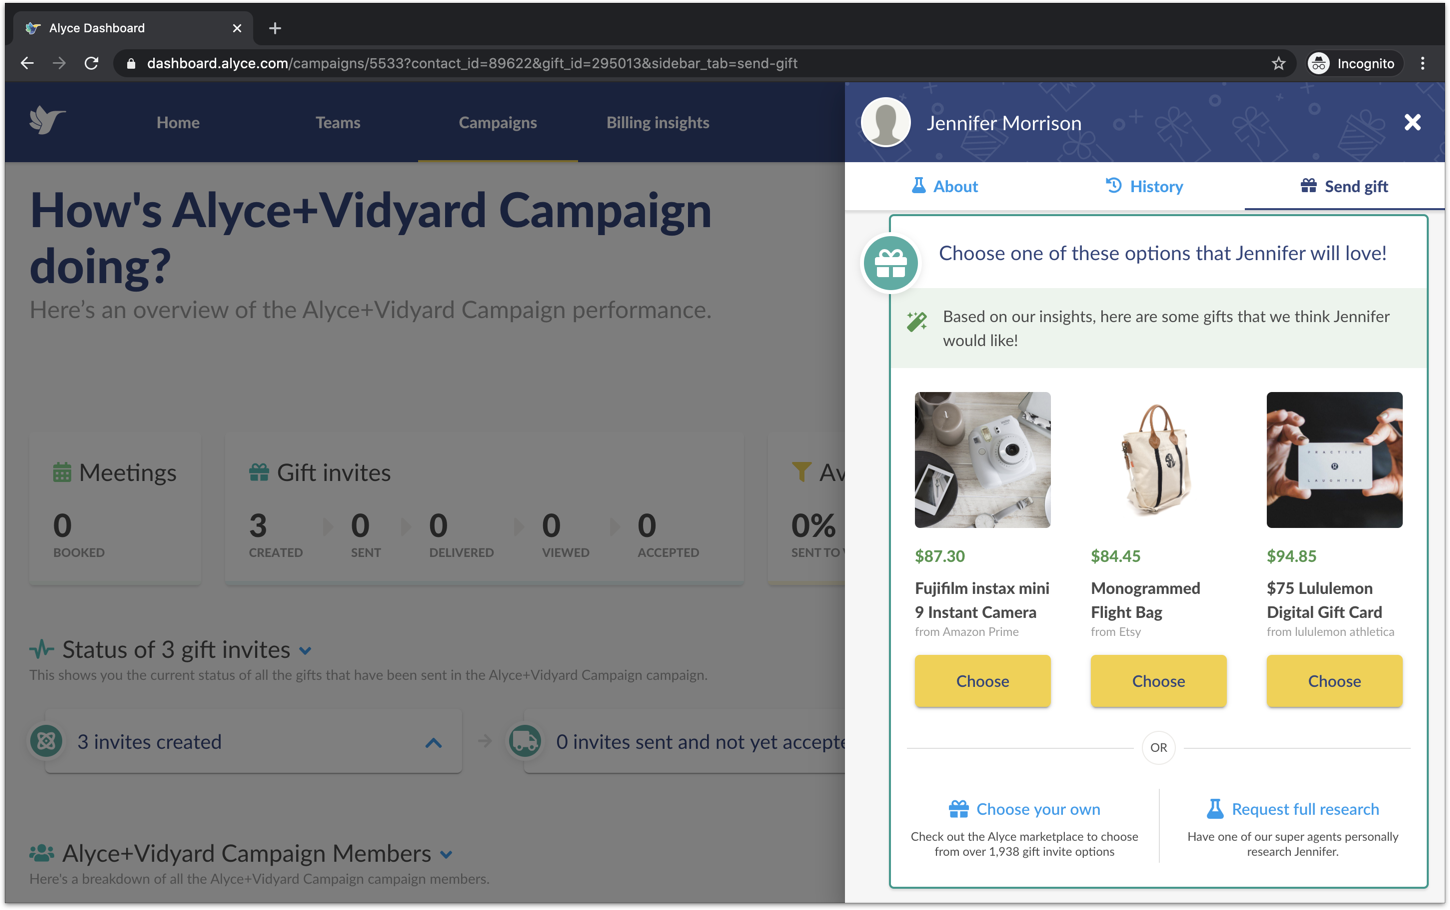Click the magic wand insights icon
1450x910 pixels.
[x=917, y=321]
